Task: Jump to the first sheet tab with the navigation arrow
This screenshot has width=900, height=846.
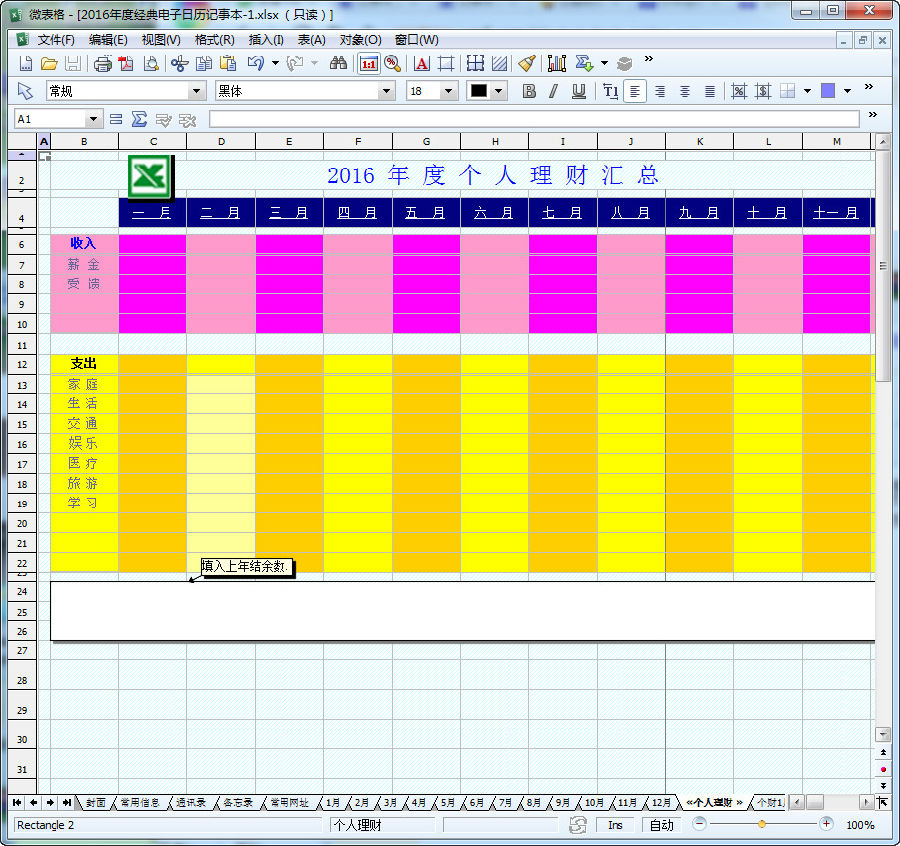Action: (x=17, y=802)
